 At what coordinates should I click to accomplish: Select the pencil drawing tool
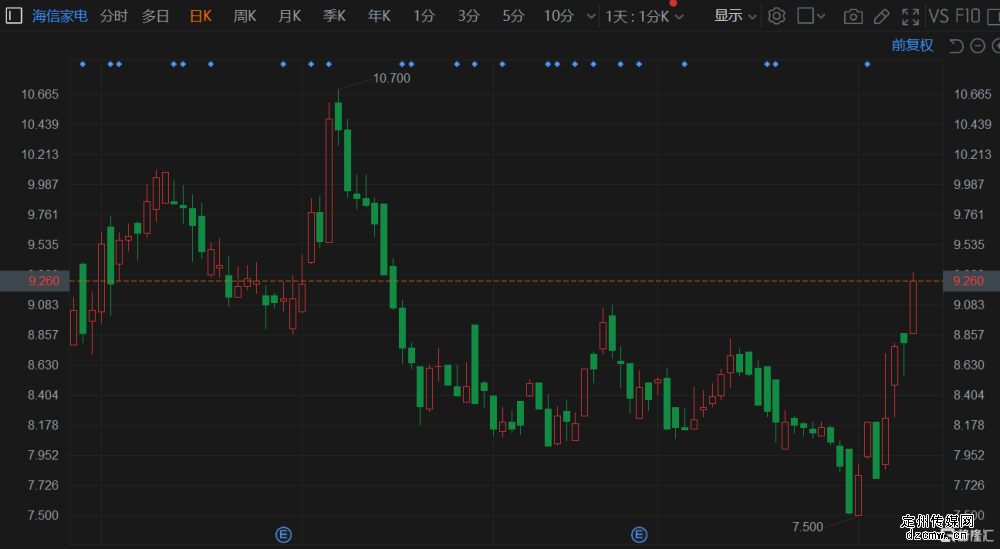click(x=881, y=17)
